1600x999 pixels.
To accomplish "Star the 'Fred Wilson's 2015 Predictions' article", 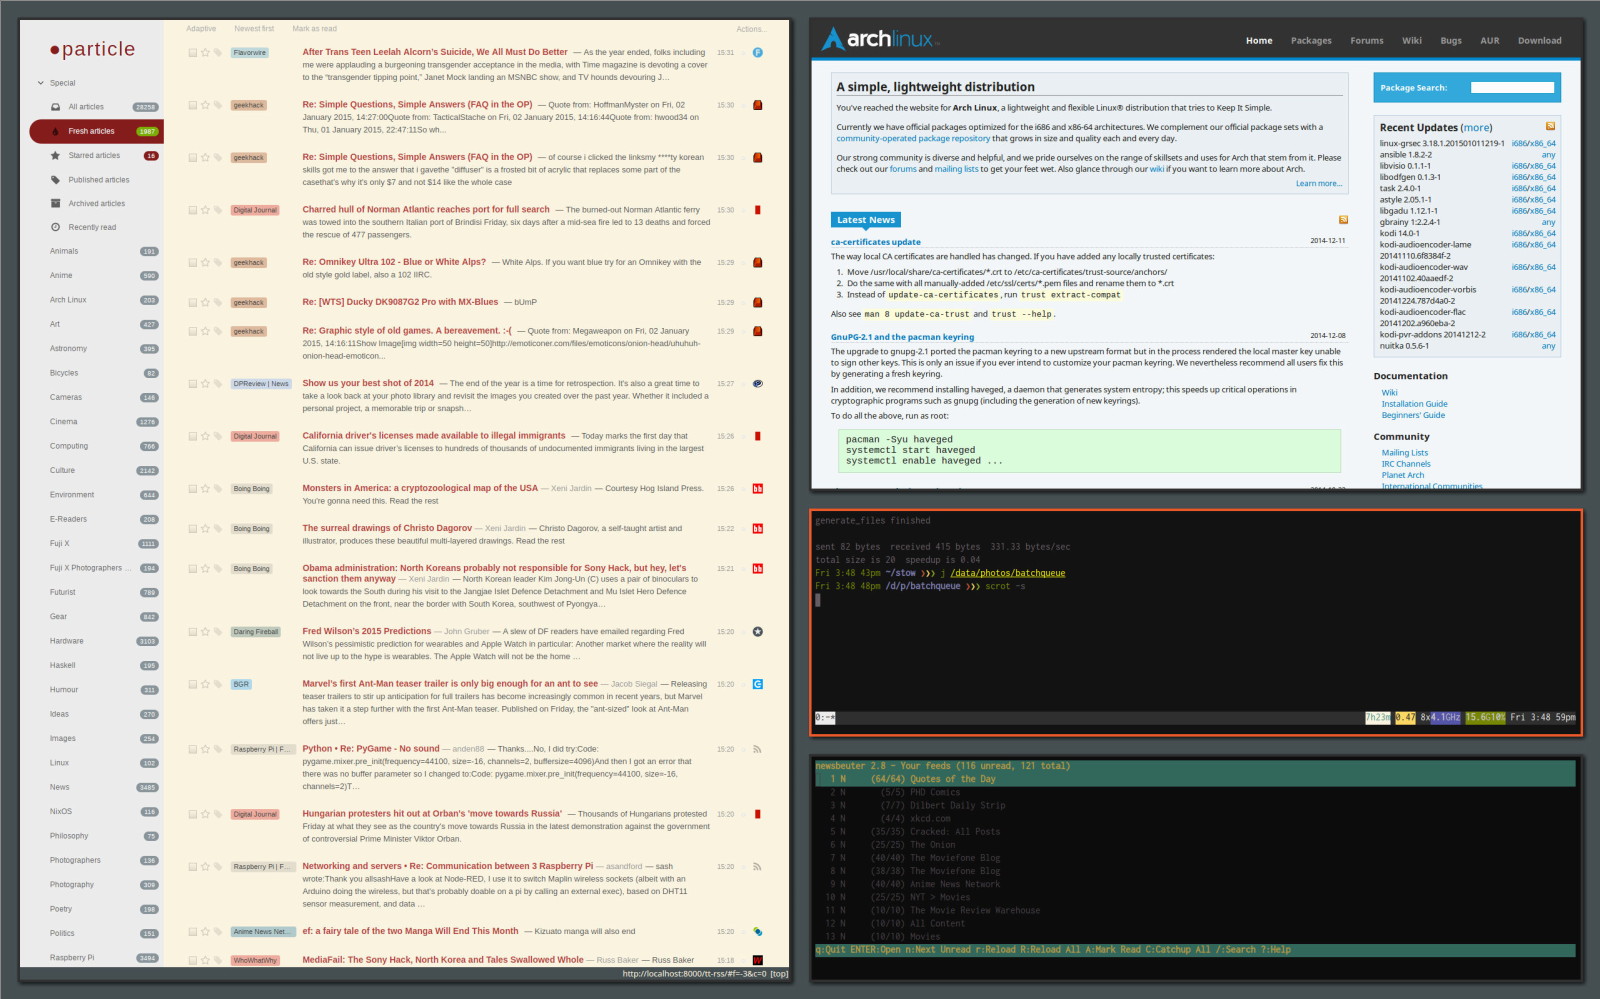I will [205, 632].
